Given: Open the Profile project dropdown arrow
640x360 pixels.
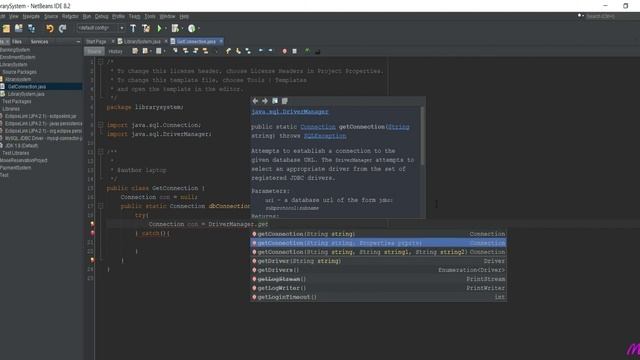Looking at the screenshot, I should tap(198, 29).
